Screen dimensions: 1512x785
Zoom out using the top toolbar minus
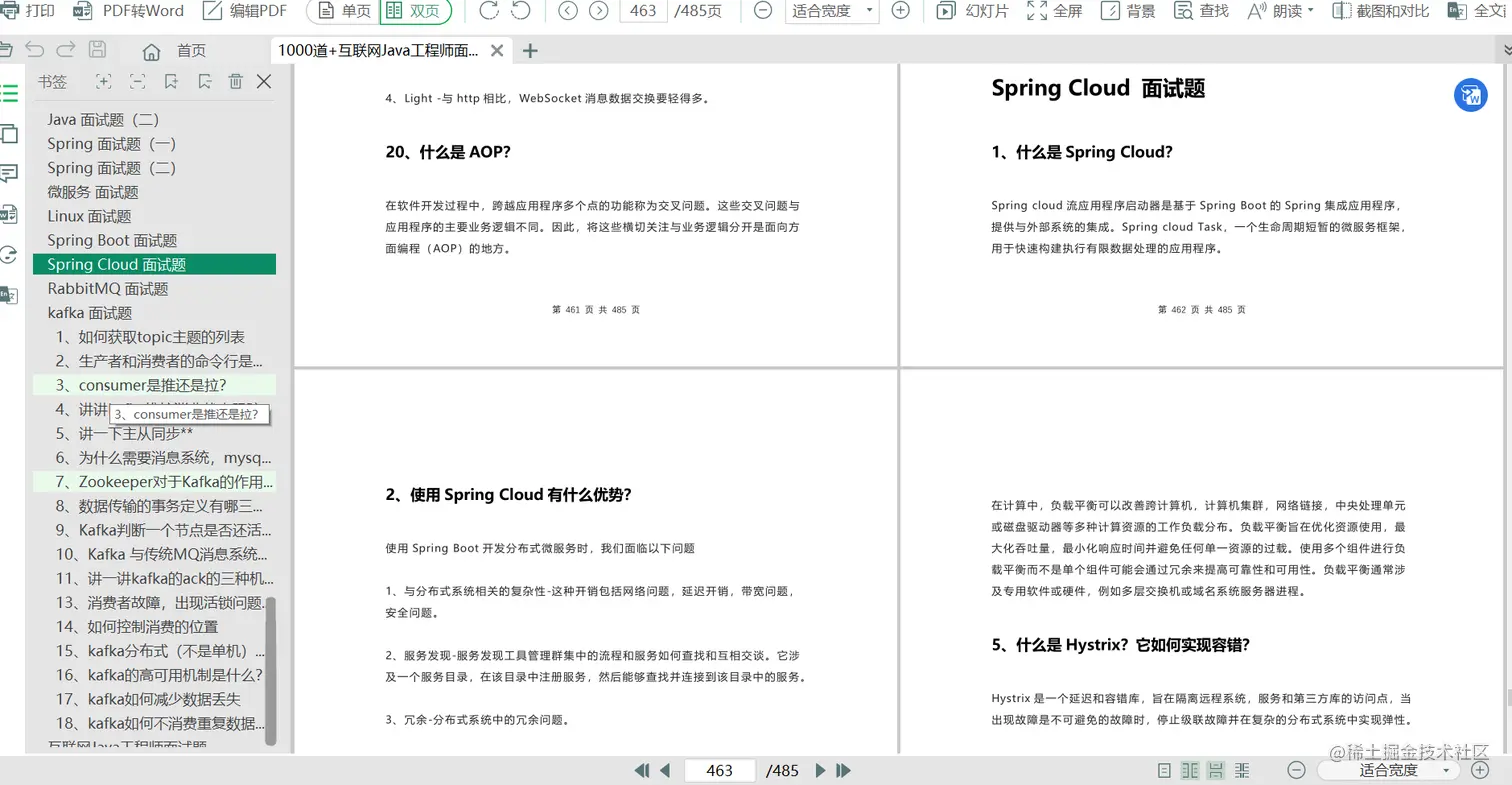click(x=762, y=11)
